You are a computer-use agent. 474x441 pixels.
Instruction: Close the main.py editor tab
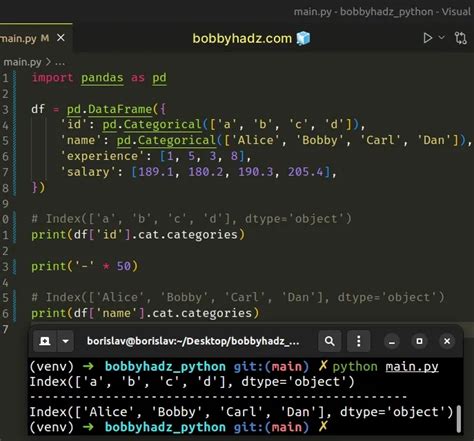[x=61, y=38]
